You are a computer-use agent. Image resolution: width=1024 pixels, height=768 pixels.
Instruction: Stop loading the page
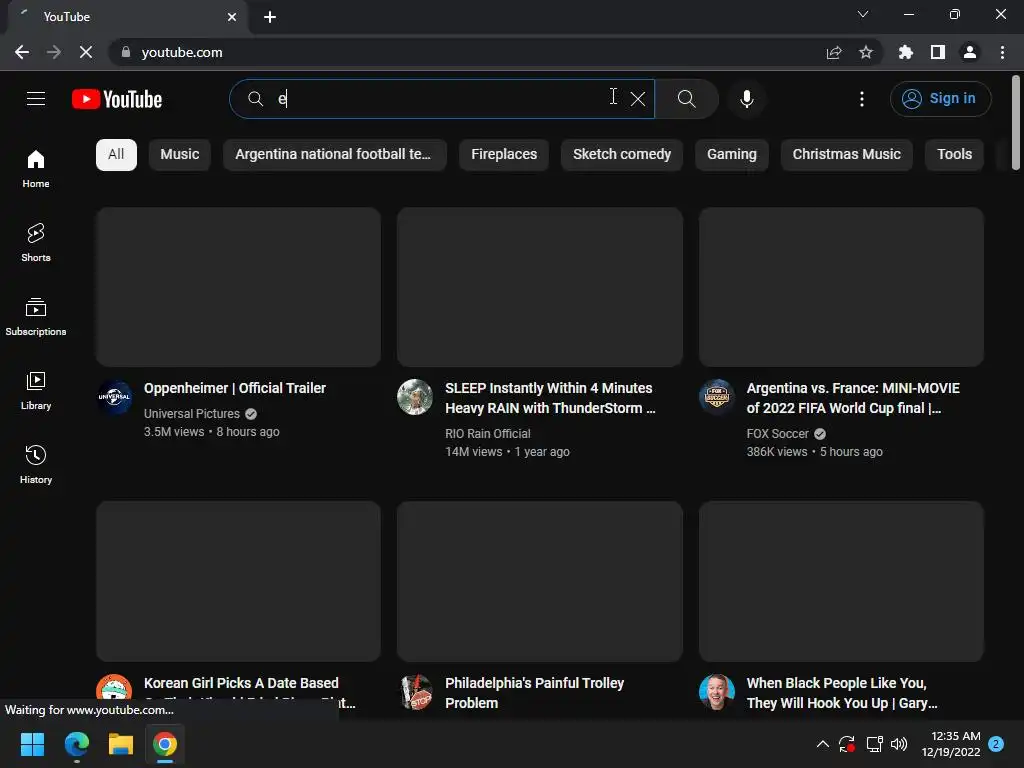(x=86, y=52)
